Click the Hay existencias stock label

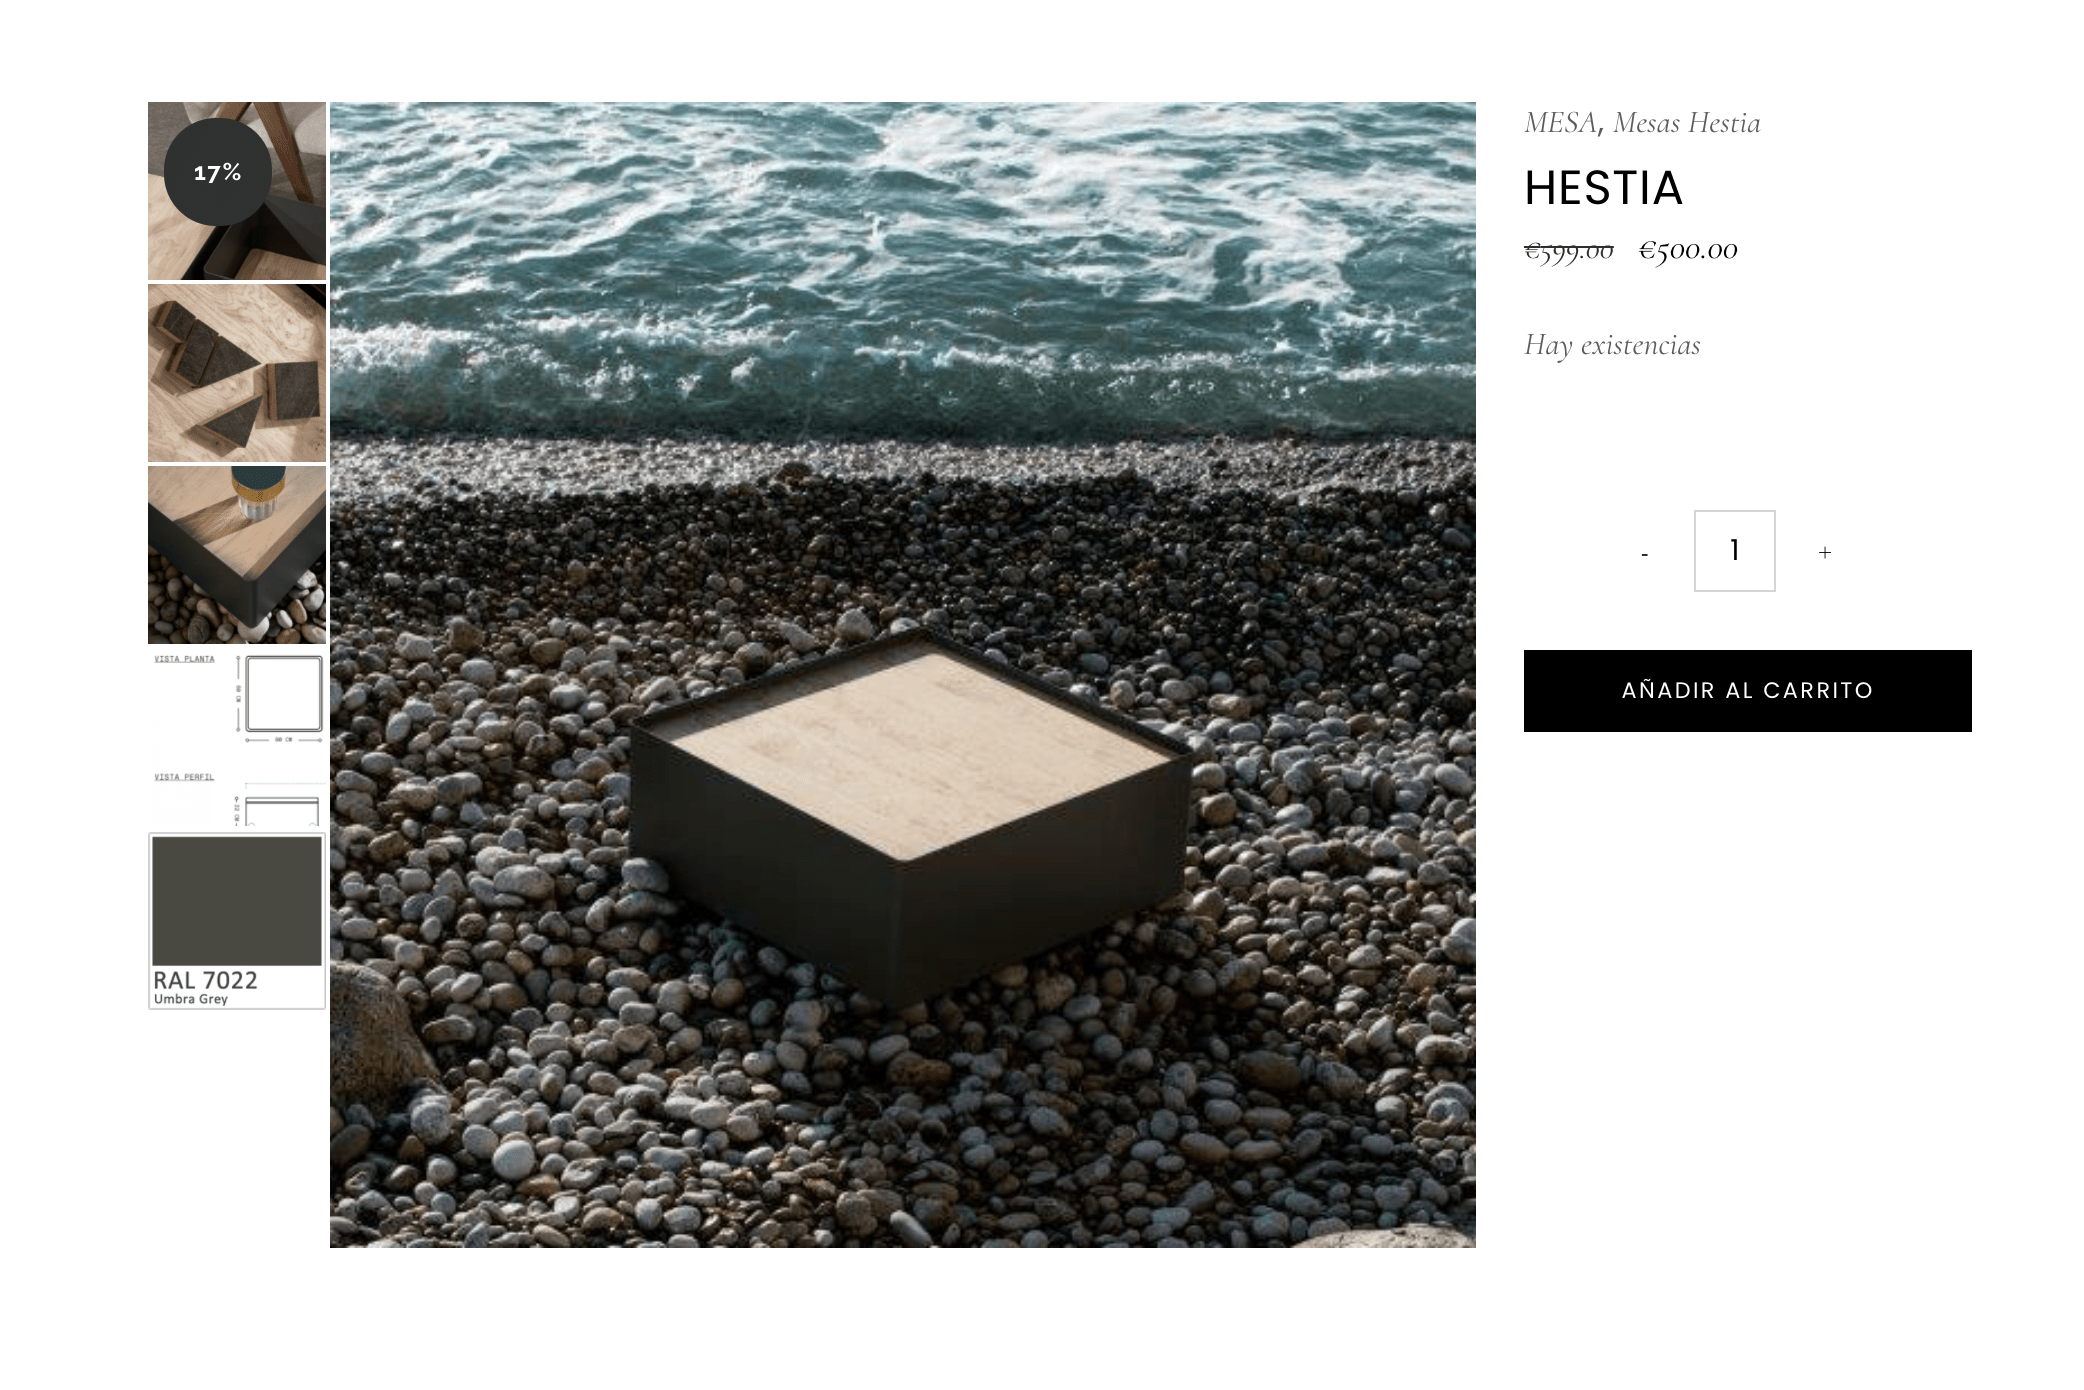1612,345
